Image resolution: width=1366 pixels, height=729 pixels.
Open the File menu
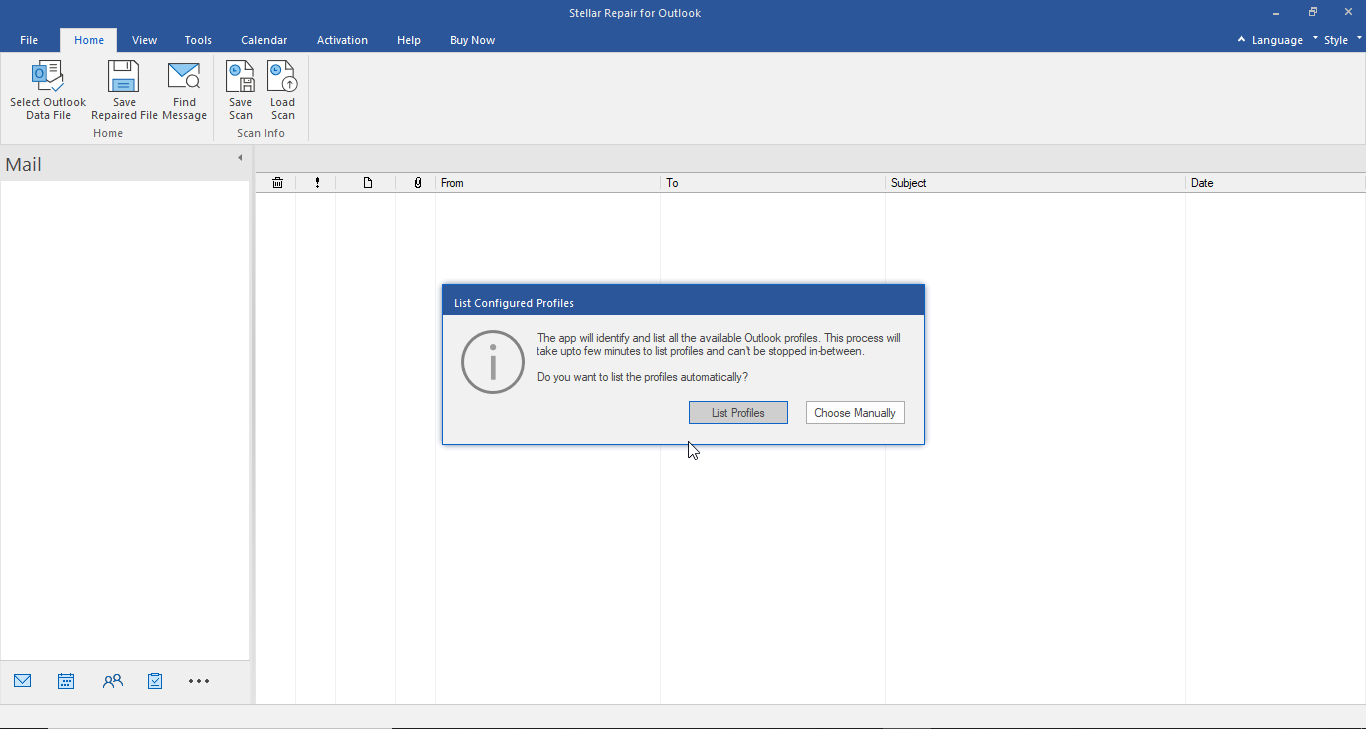point(29,40)
